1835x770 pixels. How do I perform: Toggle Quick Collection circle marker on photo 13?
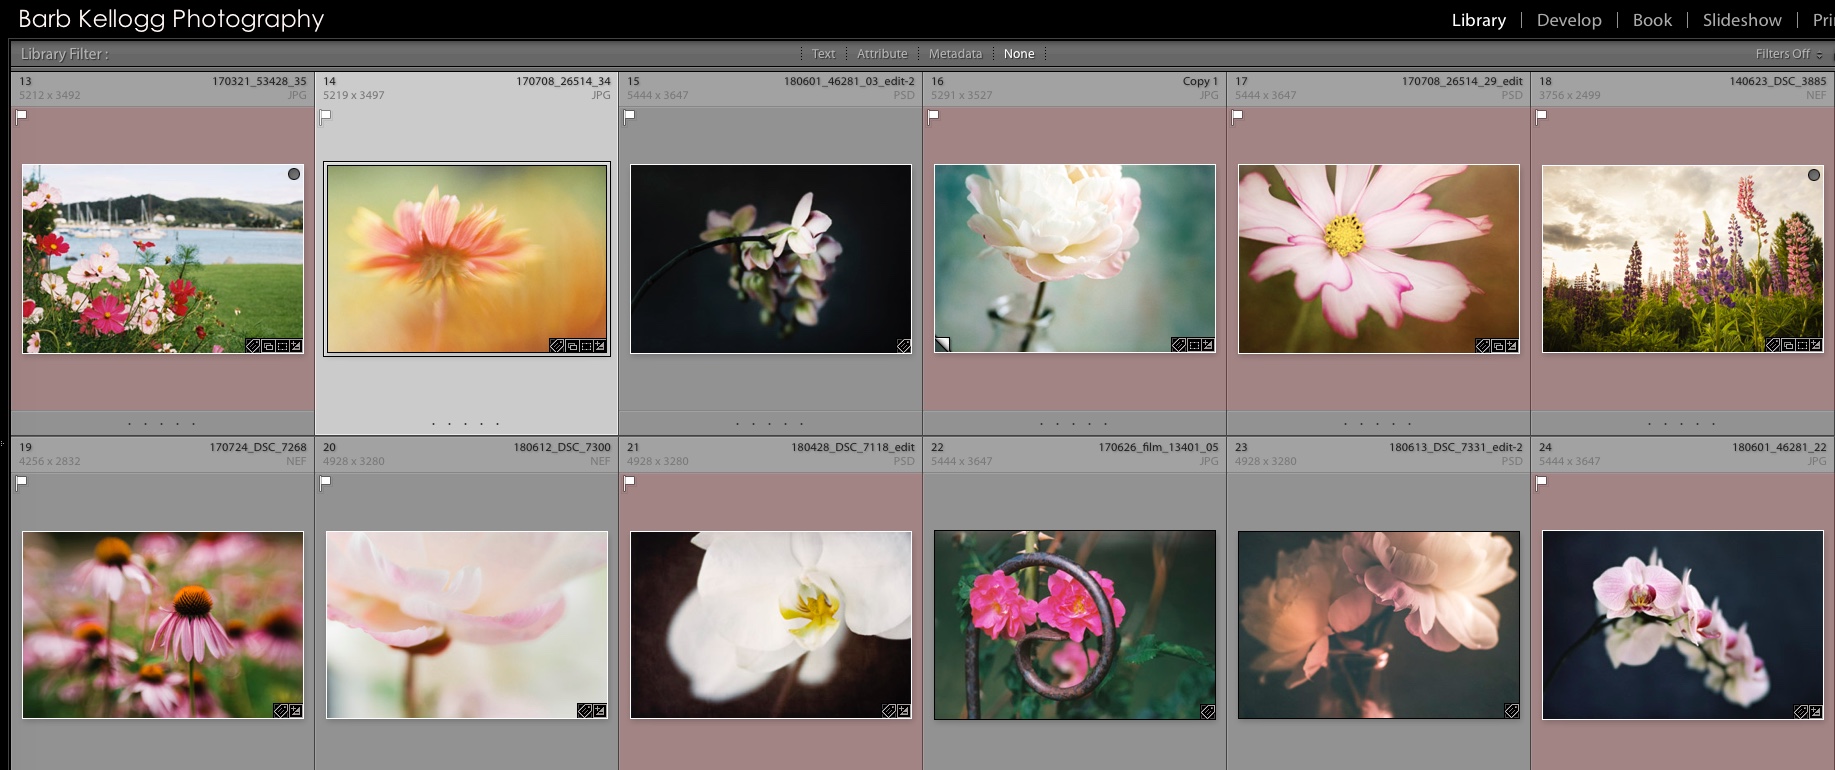pyautogui.click(x=294, y=174)
